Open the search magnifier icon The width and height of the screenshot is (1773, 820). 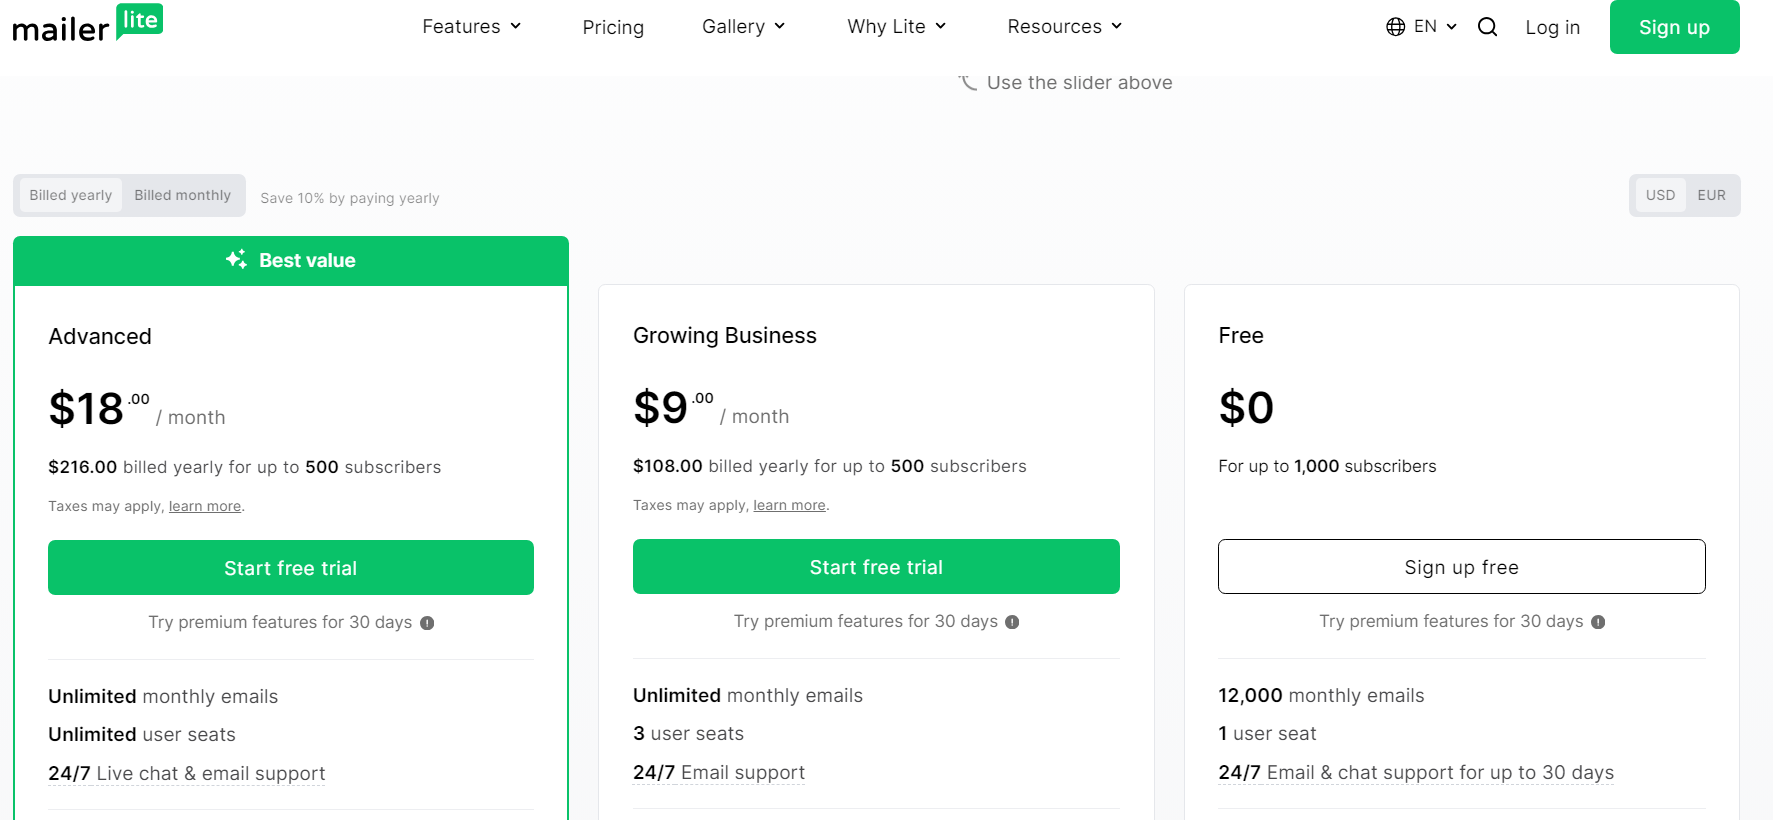(1487, 27)
